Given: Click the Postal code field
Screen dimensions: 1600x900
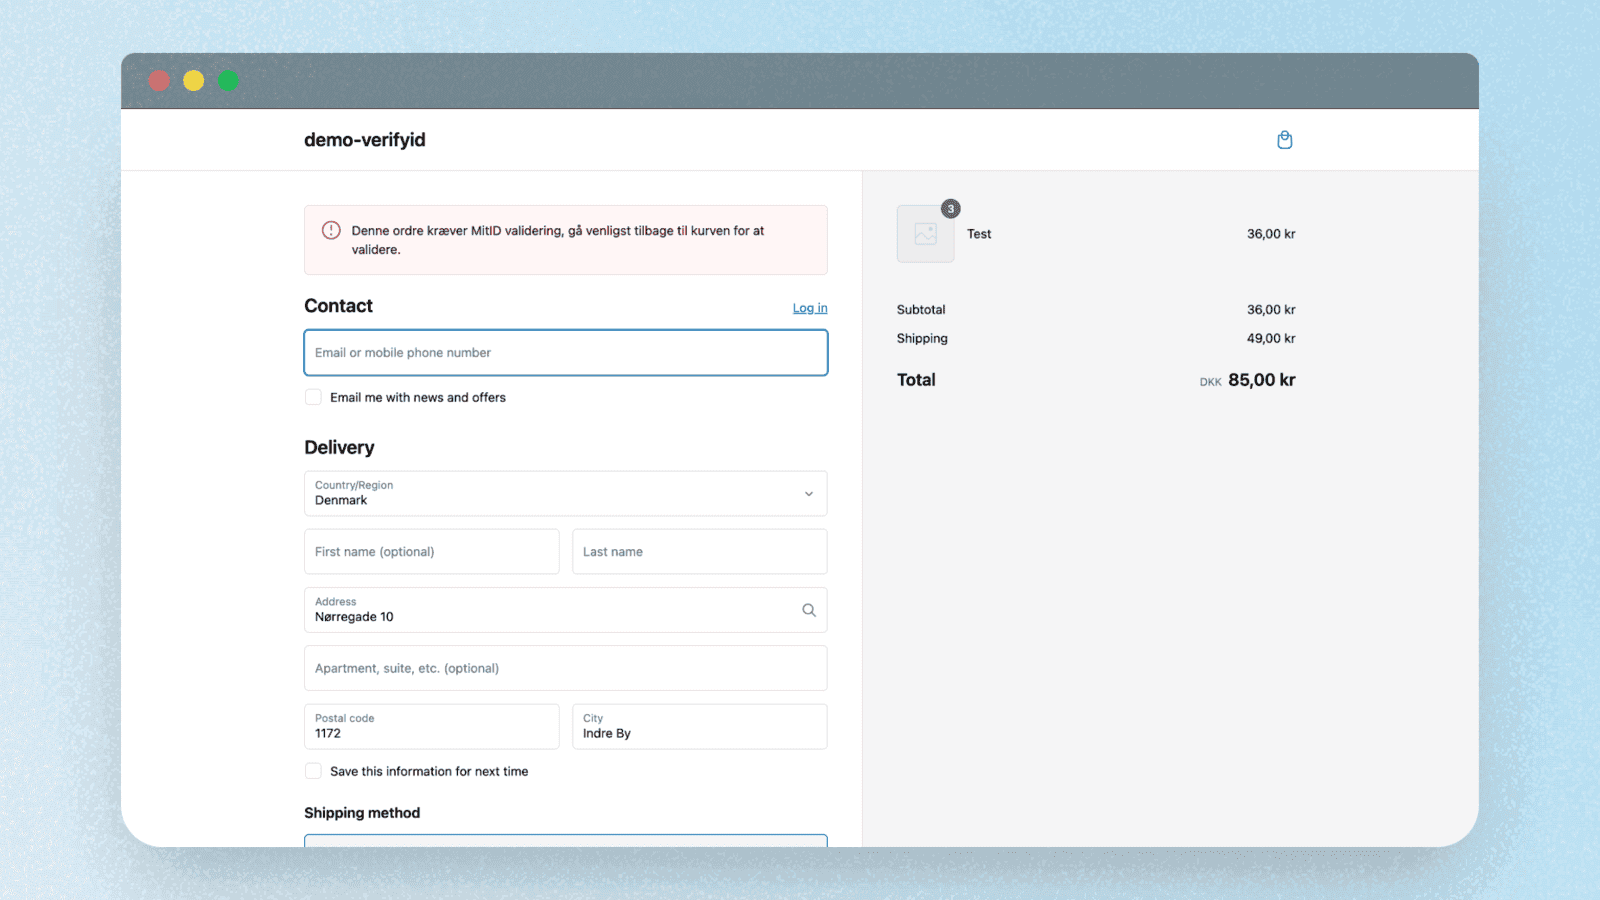Looking at the screenshot, I should tap(431, 727).
